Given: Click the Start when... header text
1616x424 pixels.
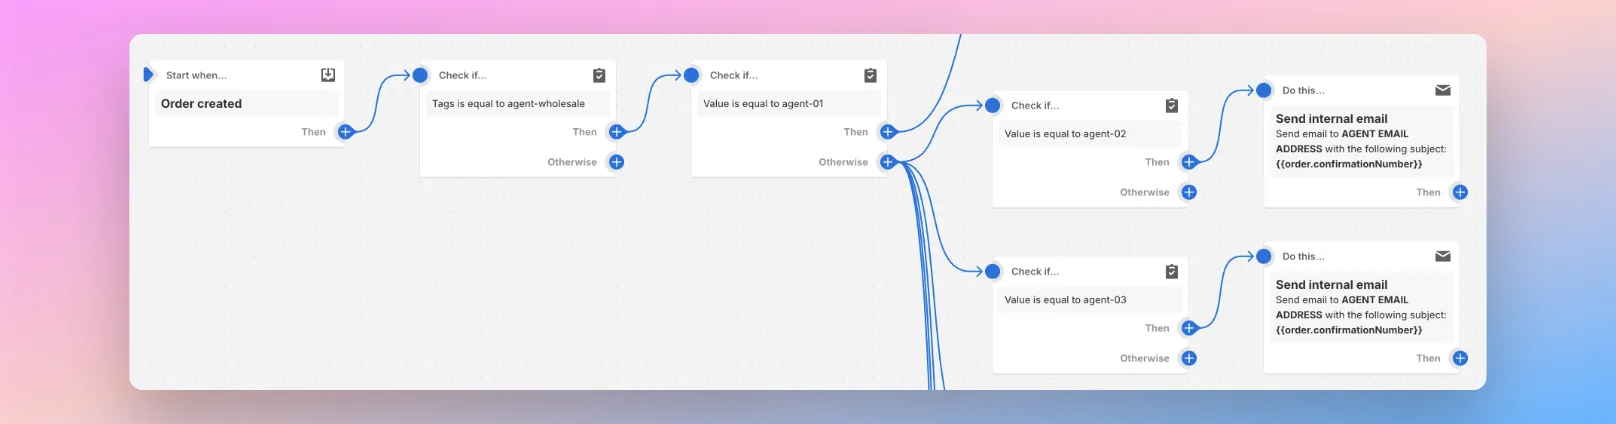Looking at the screenshot, I should tap(196, 75).
